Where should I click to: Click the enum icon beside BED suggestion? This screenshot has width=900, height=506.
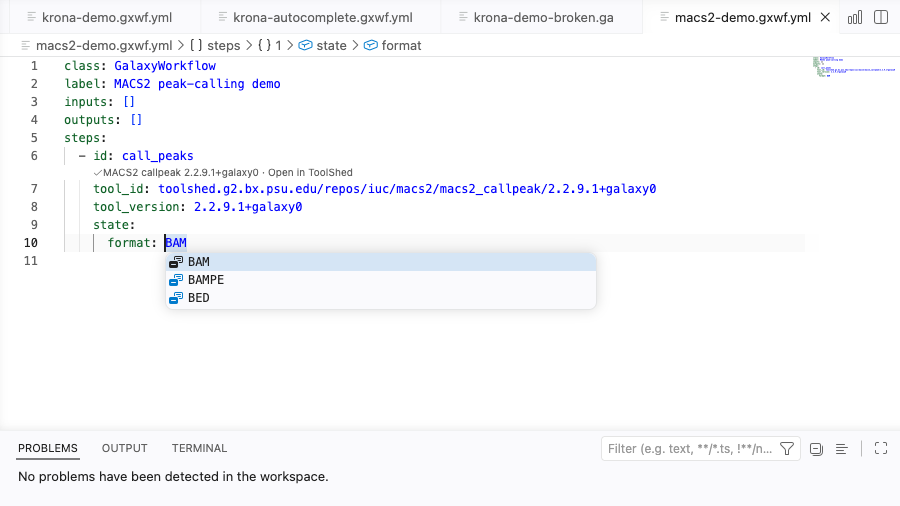pyautogui.click(x=176, y=298)
